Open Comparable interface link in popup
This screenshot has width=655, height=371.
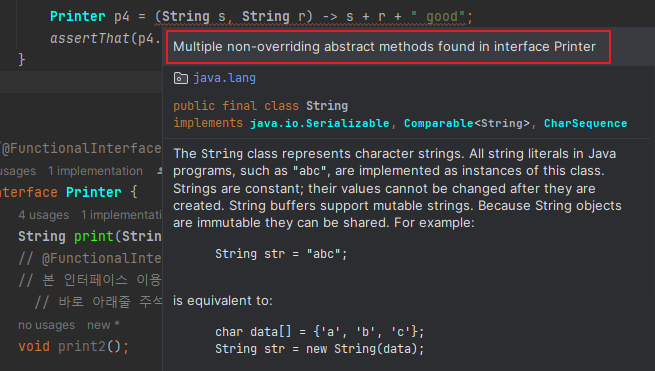pyautogui.click(x=439, y=123)
